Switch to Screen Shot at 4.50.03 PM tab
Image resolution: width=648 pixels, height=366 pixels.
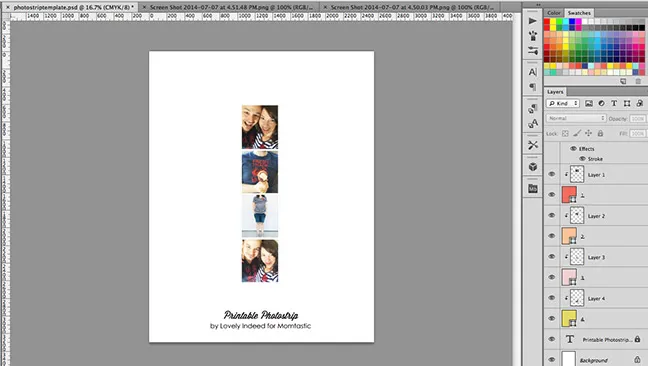click(412, 7)
